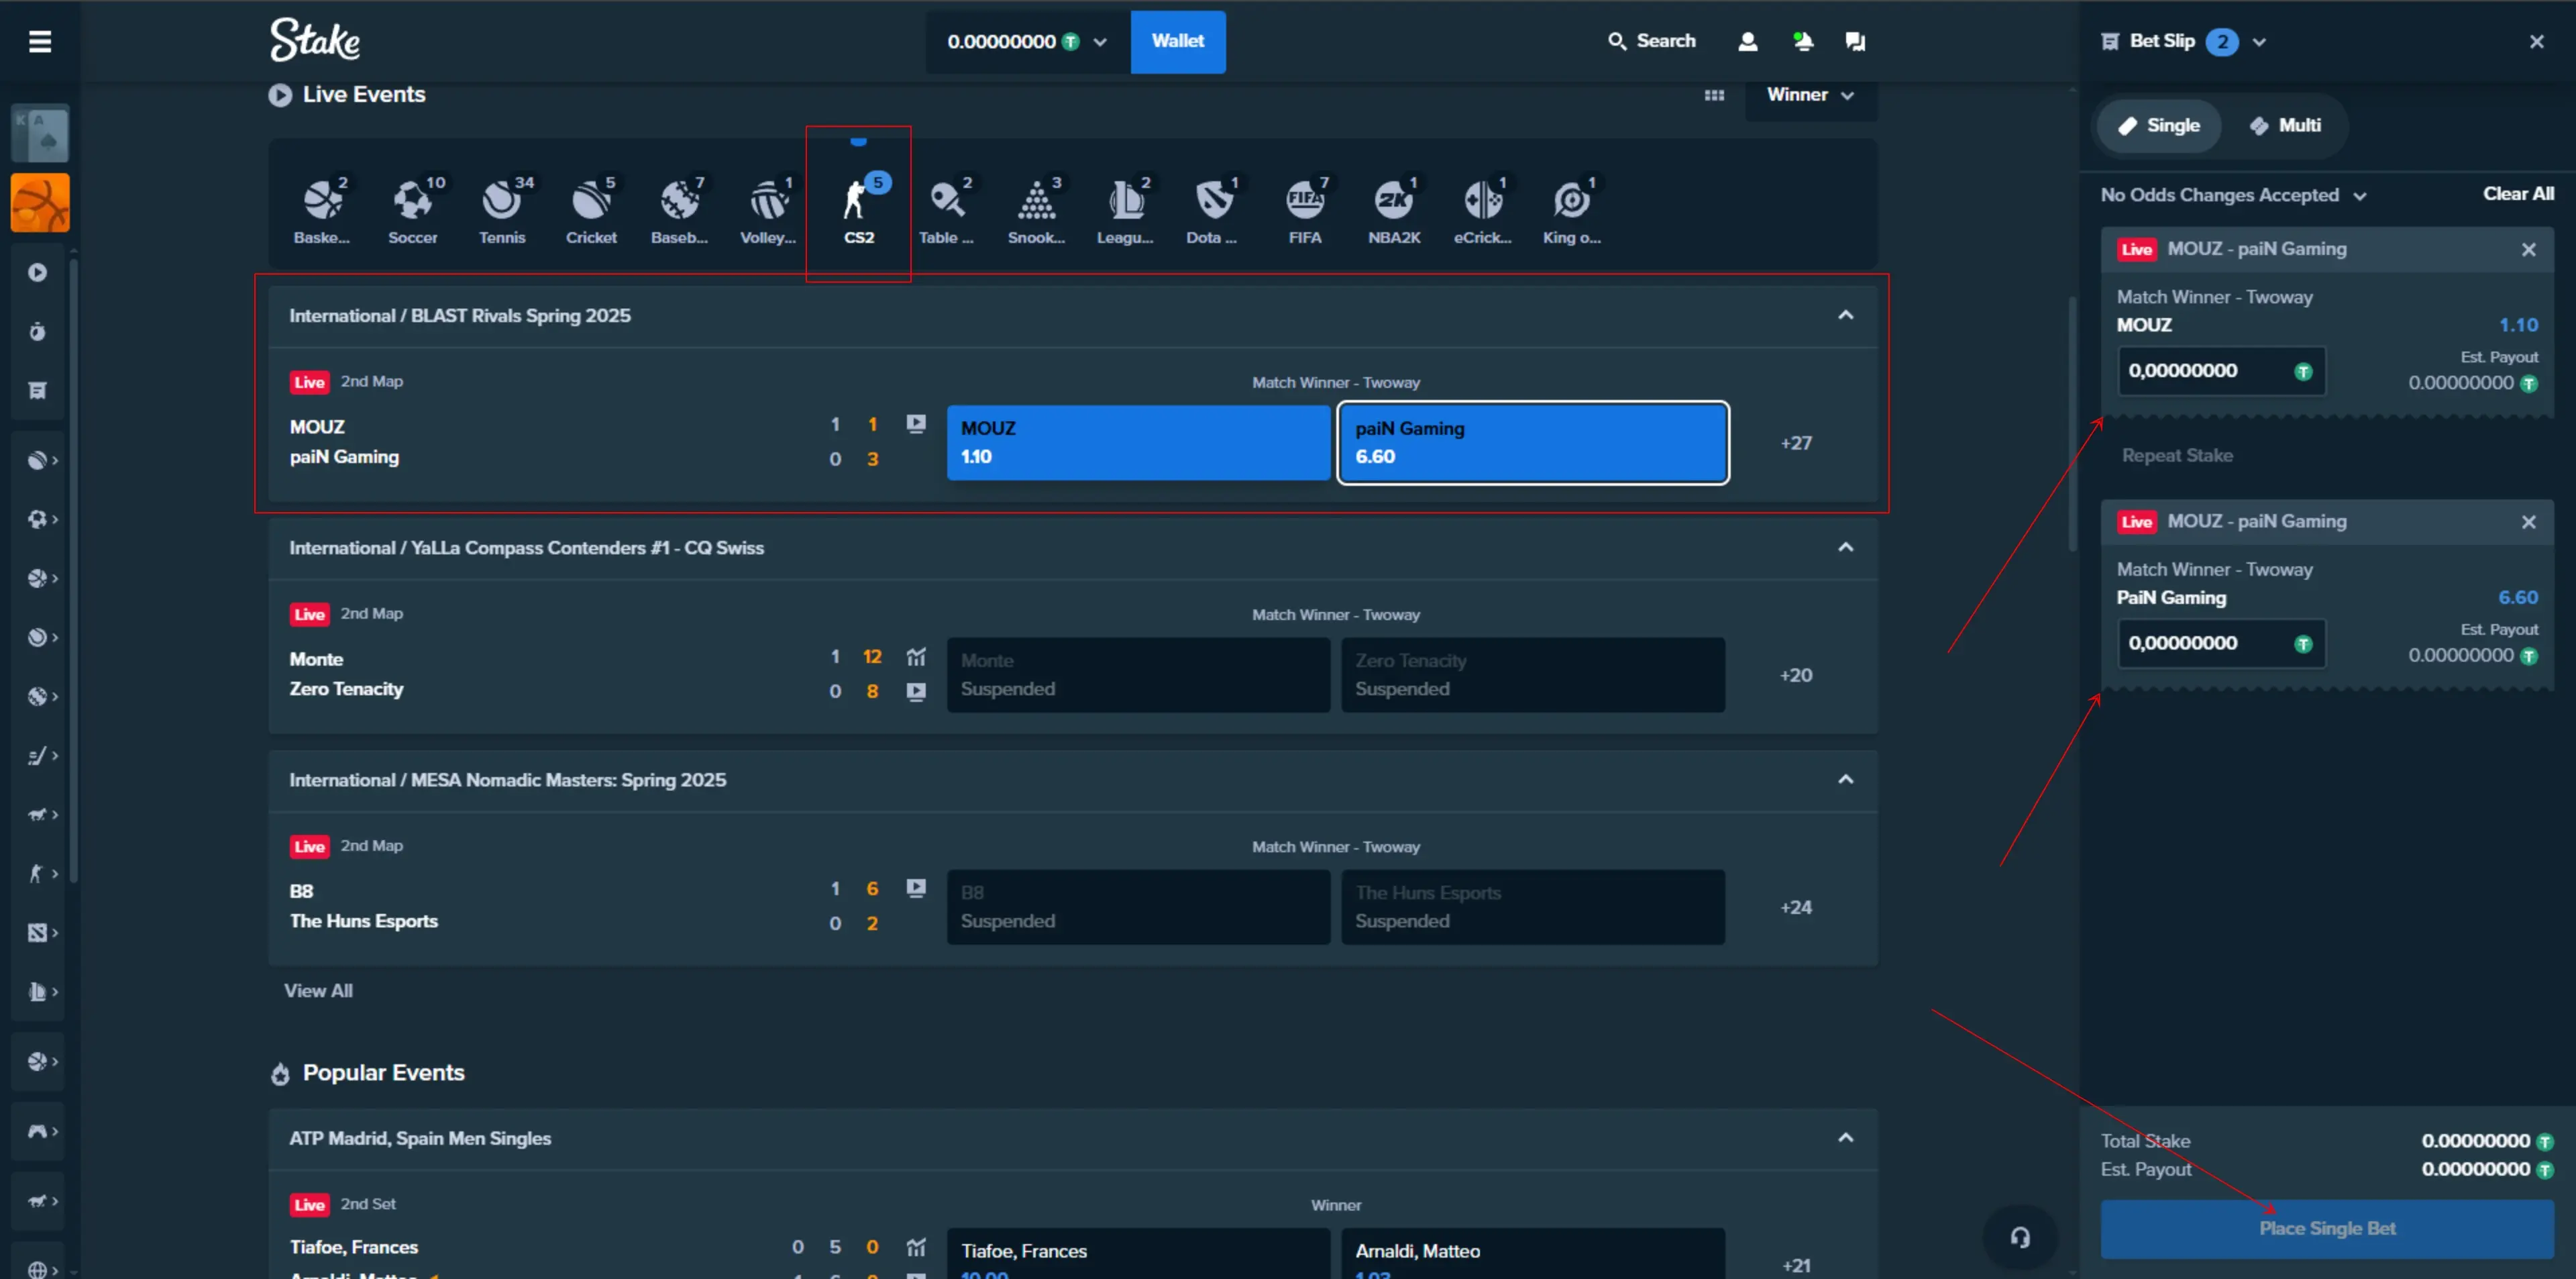The height and width of the screenshot is (1279, 2576).
Task: Show +27 more markets for MOUZ match
Action: pos(1796,443)
